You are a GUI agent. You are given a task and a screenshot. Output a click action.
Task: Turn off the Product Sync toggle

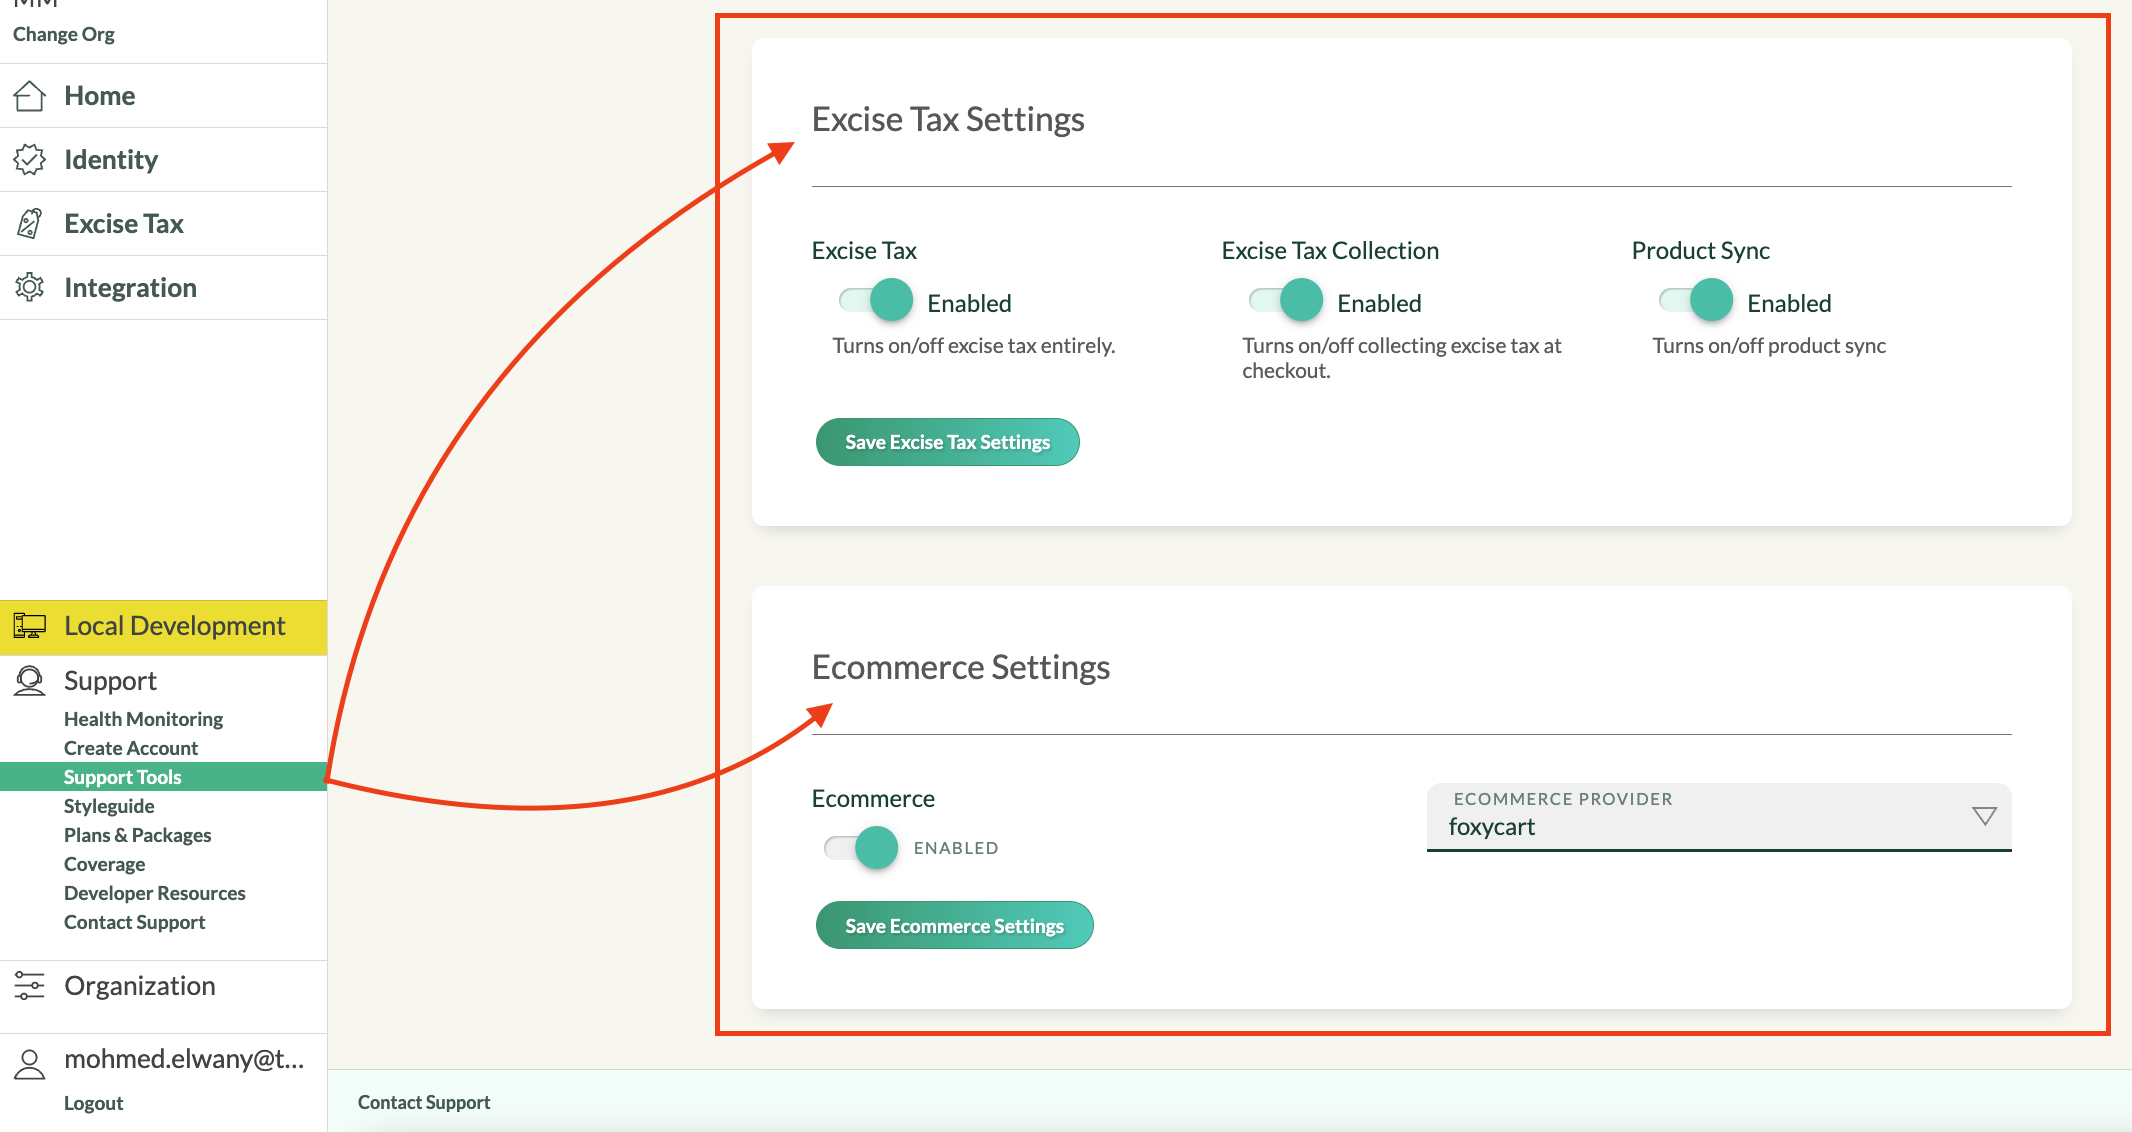[1697, 300]
